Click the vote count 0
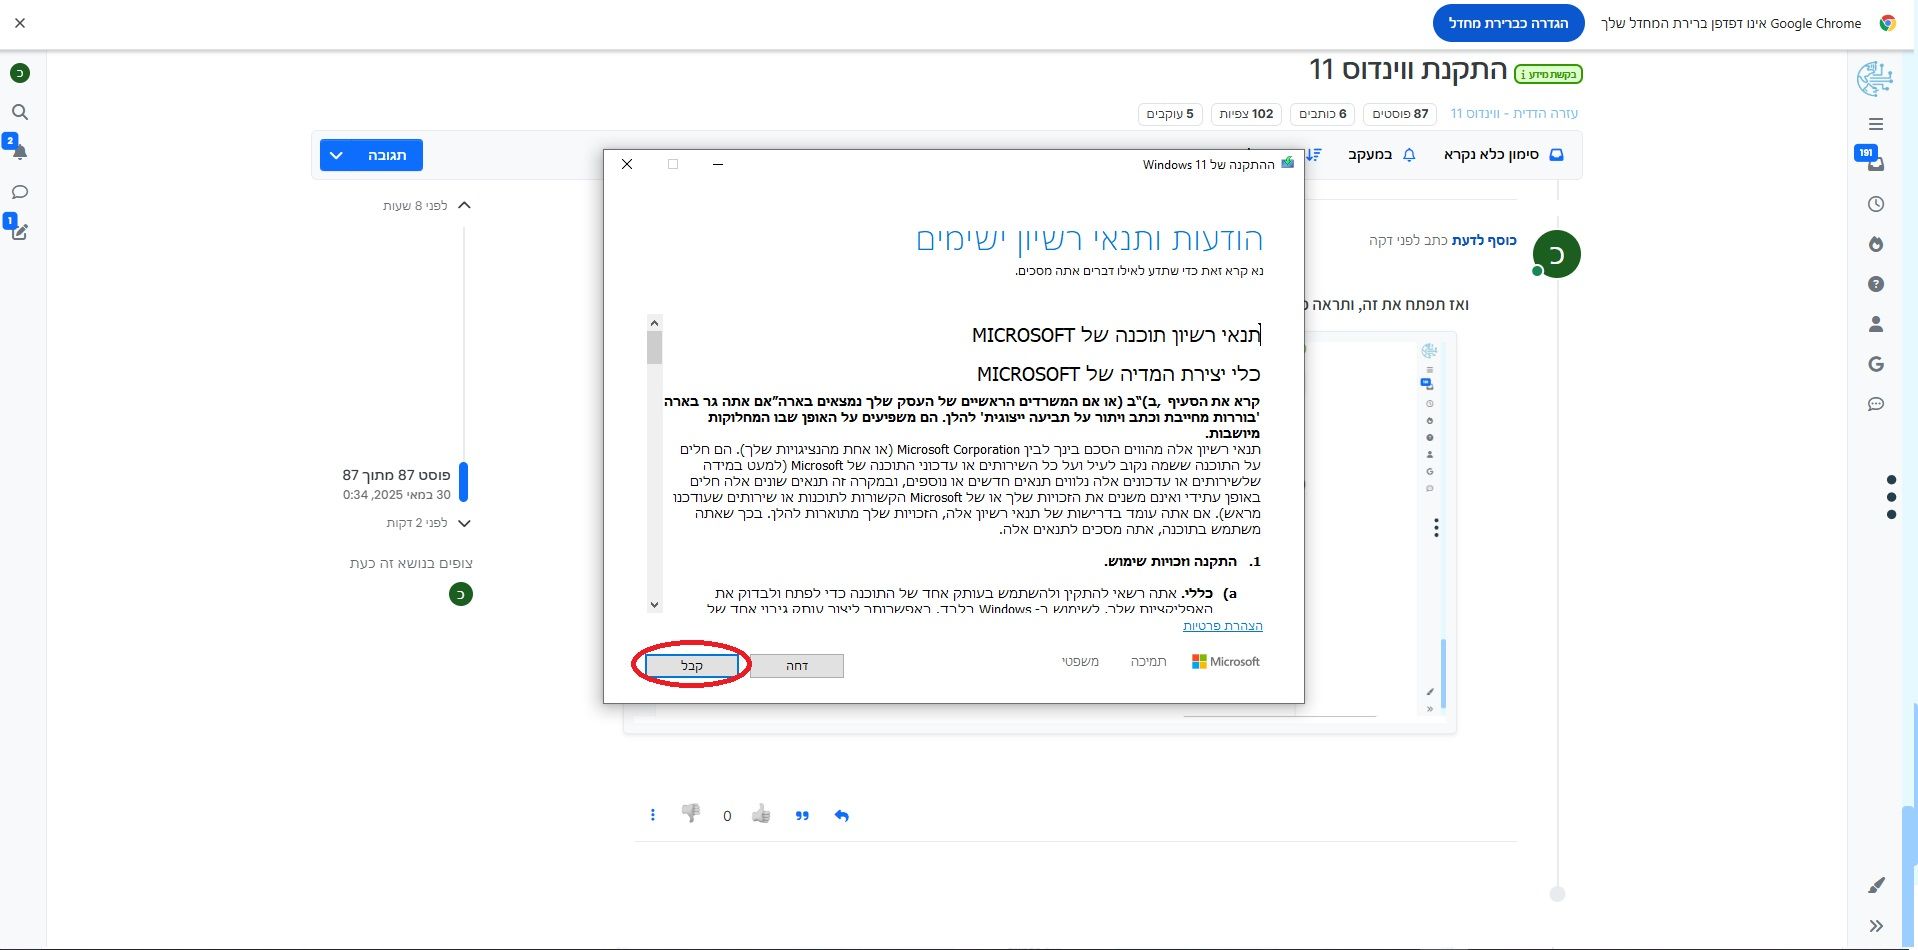The image size is (1918, 950). (727, 816)
